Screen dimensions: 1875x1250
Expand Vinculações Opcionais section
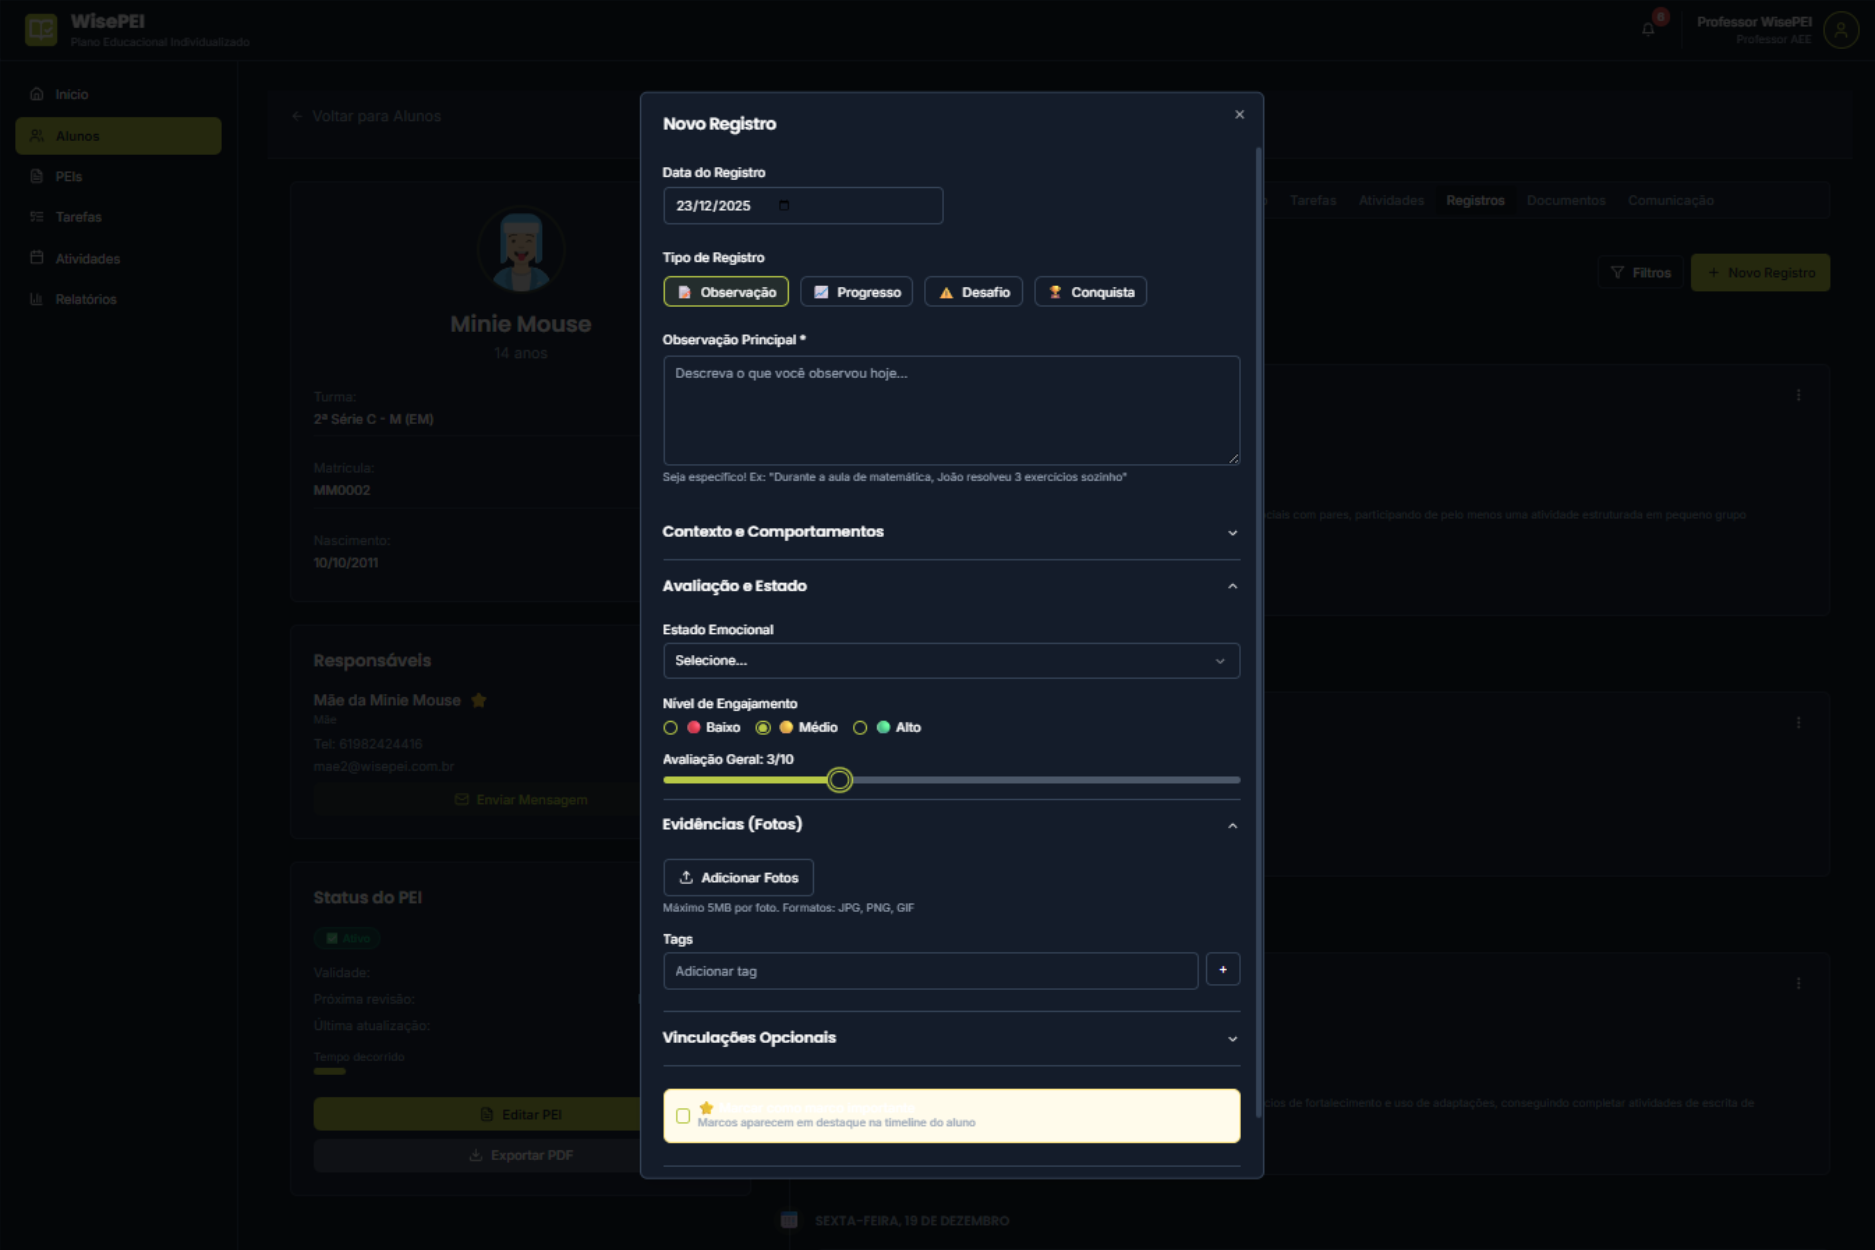pyautogui.click(x=950, y=1038)
